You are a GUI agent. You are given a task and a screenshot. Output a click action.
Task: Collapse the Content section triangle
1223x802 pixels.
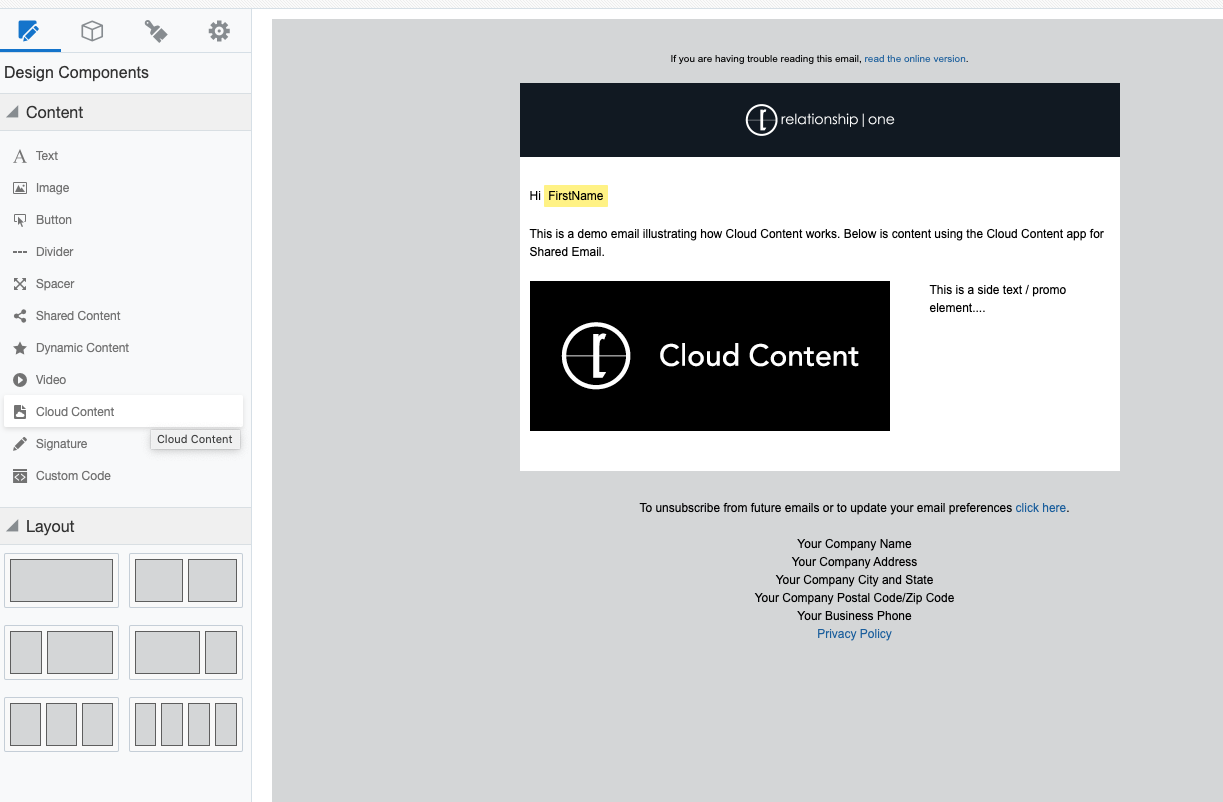(x=12, y=112)
